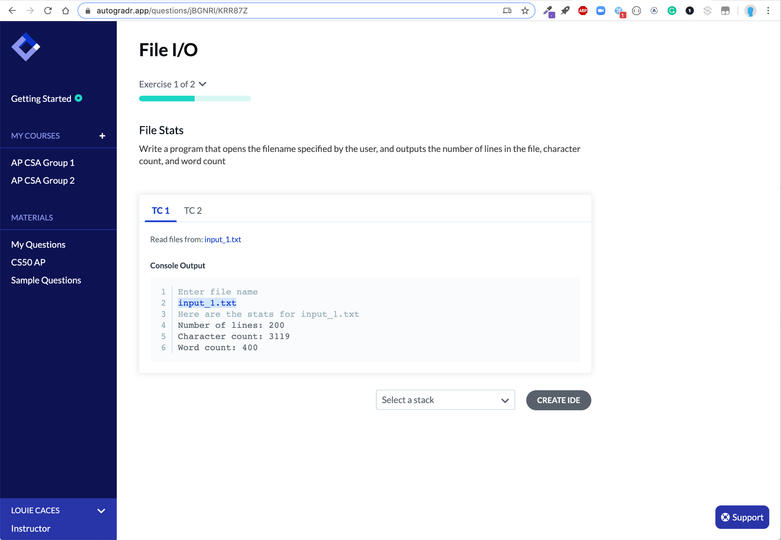The width and height of the screenshot is (781, 540).
Task: Open the grid tab manager extension
Action: point(725,10)
